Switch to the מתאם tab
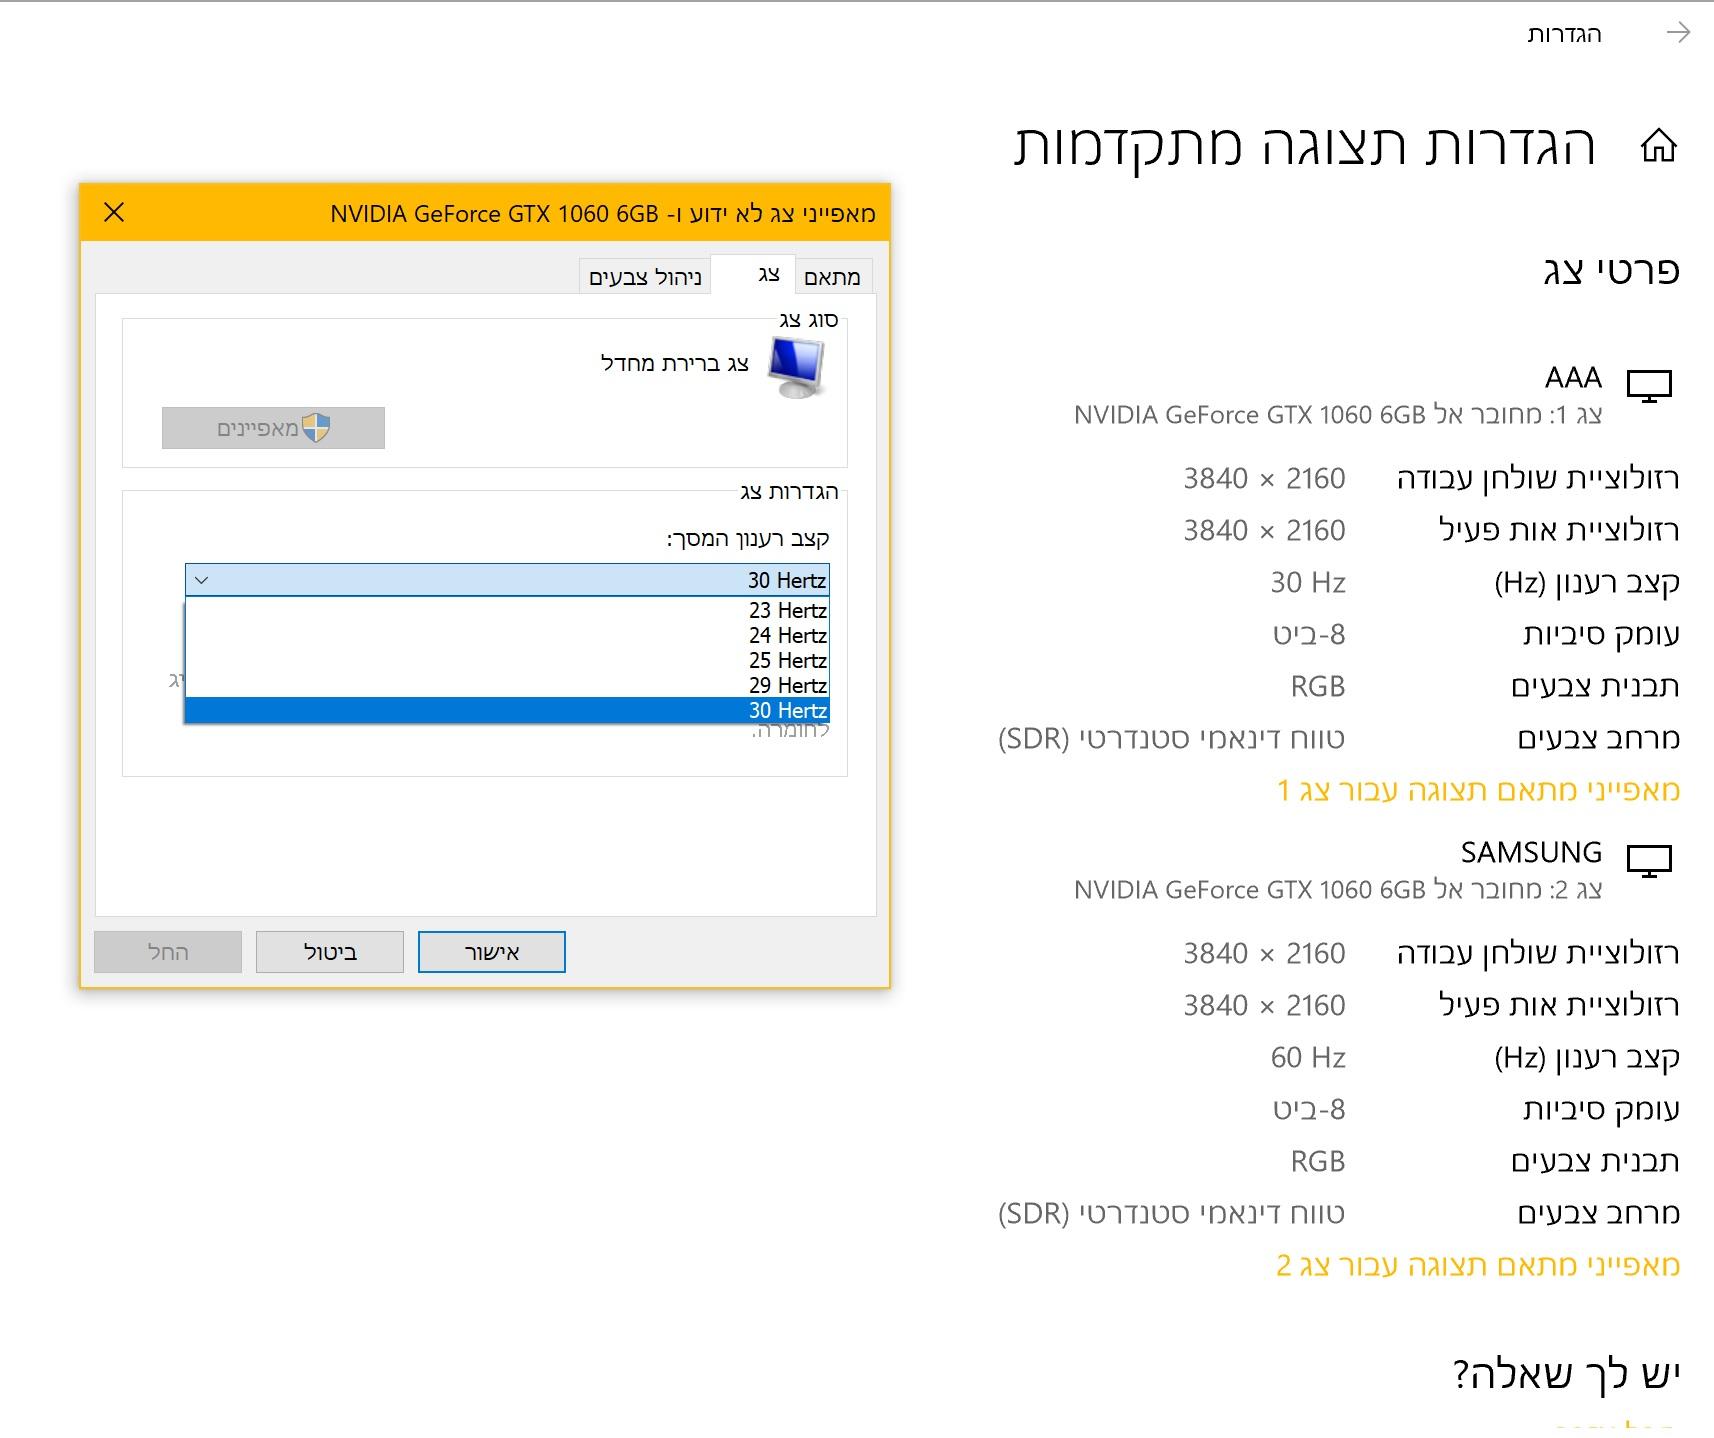This screenshot has height=1438, width=1714. (x=833, y=277)
